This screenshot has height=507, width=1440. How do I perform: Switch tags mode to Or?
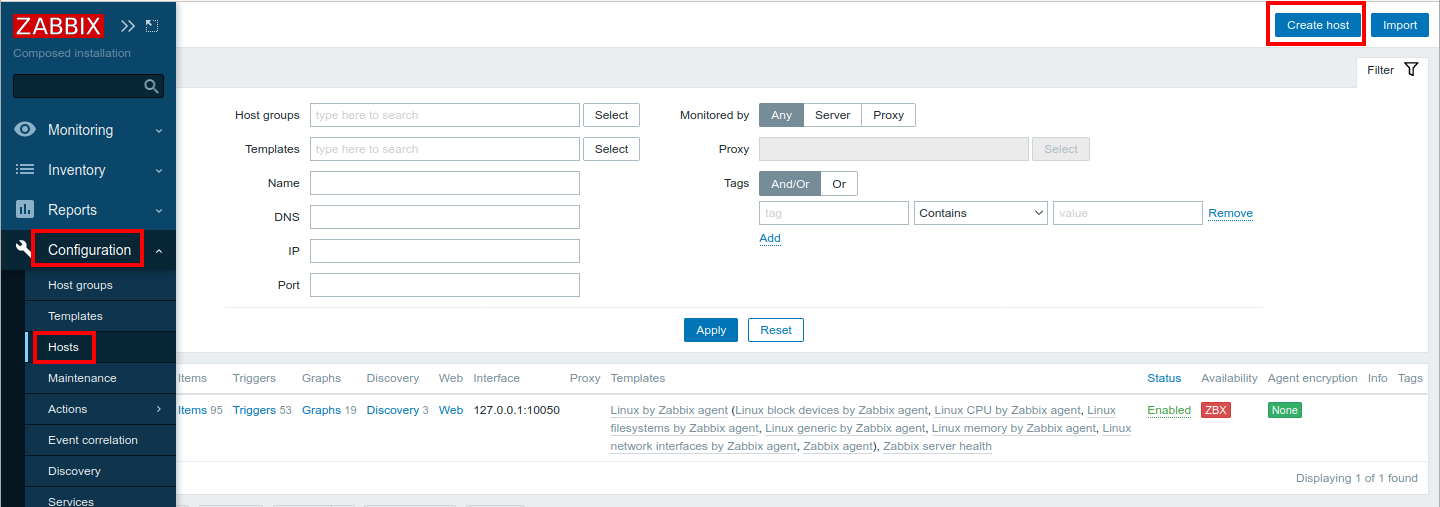(839, 184)
